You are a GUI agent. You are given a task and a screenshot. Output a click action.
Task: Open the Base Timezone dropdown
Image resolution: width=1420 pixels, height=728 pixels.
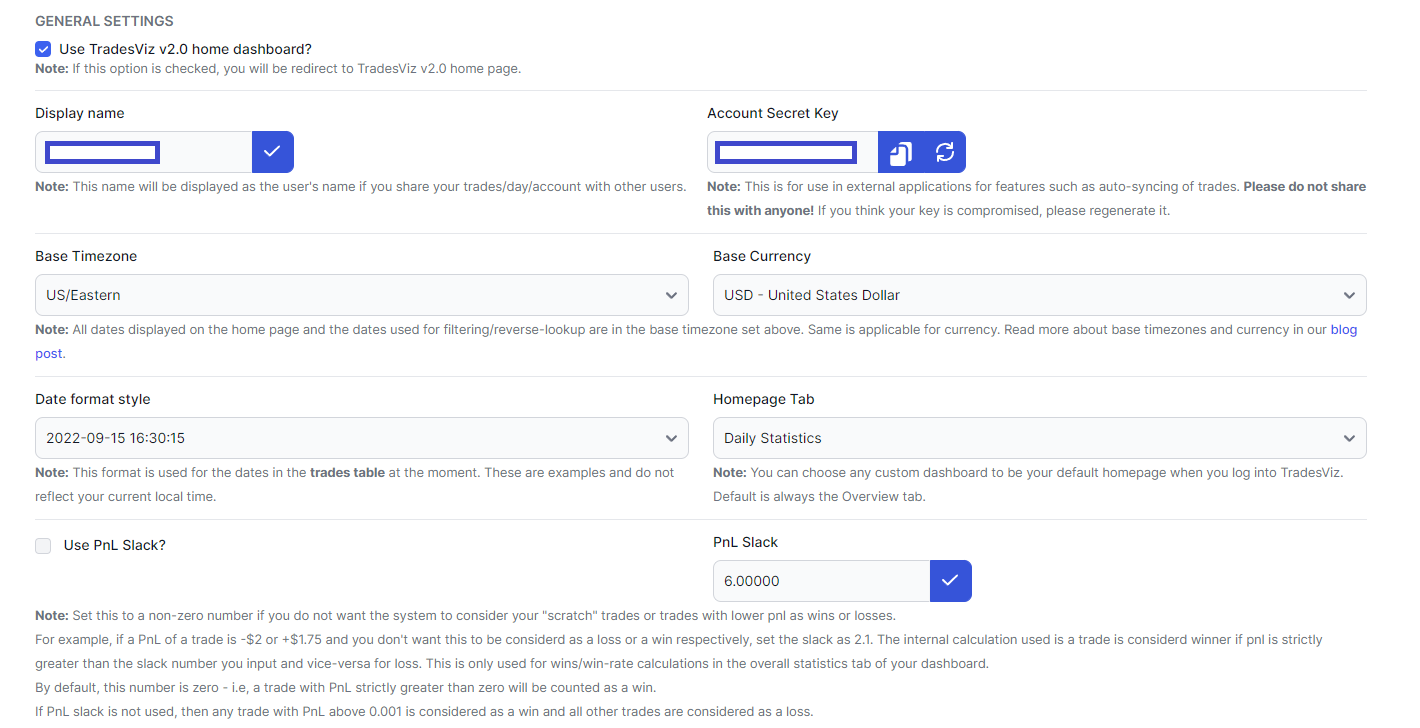(x=362, y=295)
